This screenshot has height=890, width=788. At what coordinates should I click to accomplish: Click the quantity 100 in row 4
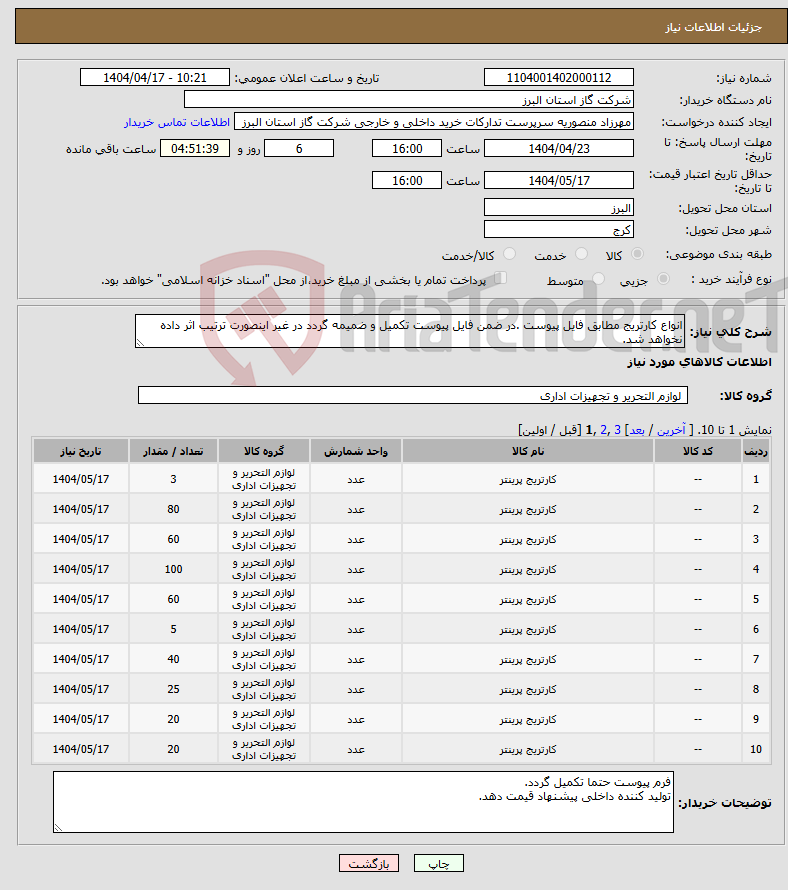pyautogui.click(x=173, y=569)
